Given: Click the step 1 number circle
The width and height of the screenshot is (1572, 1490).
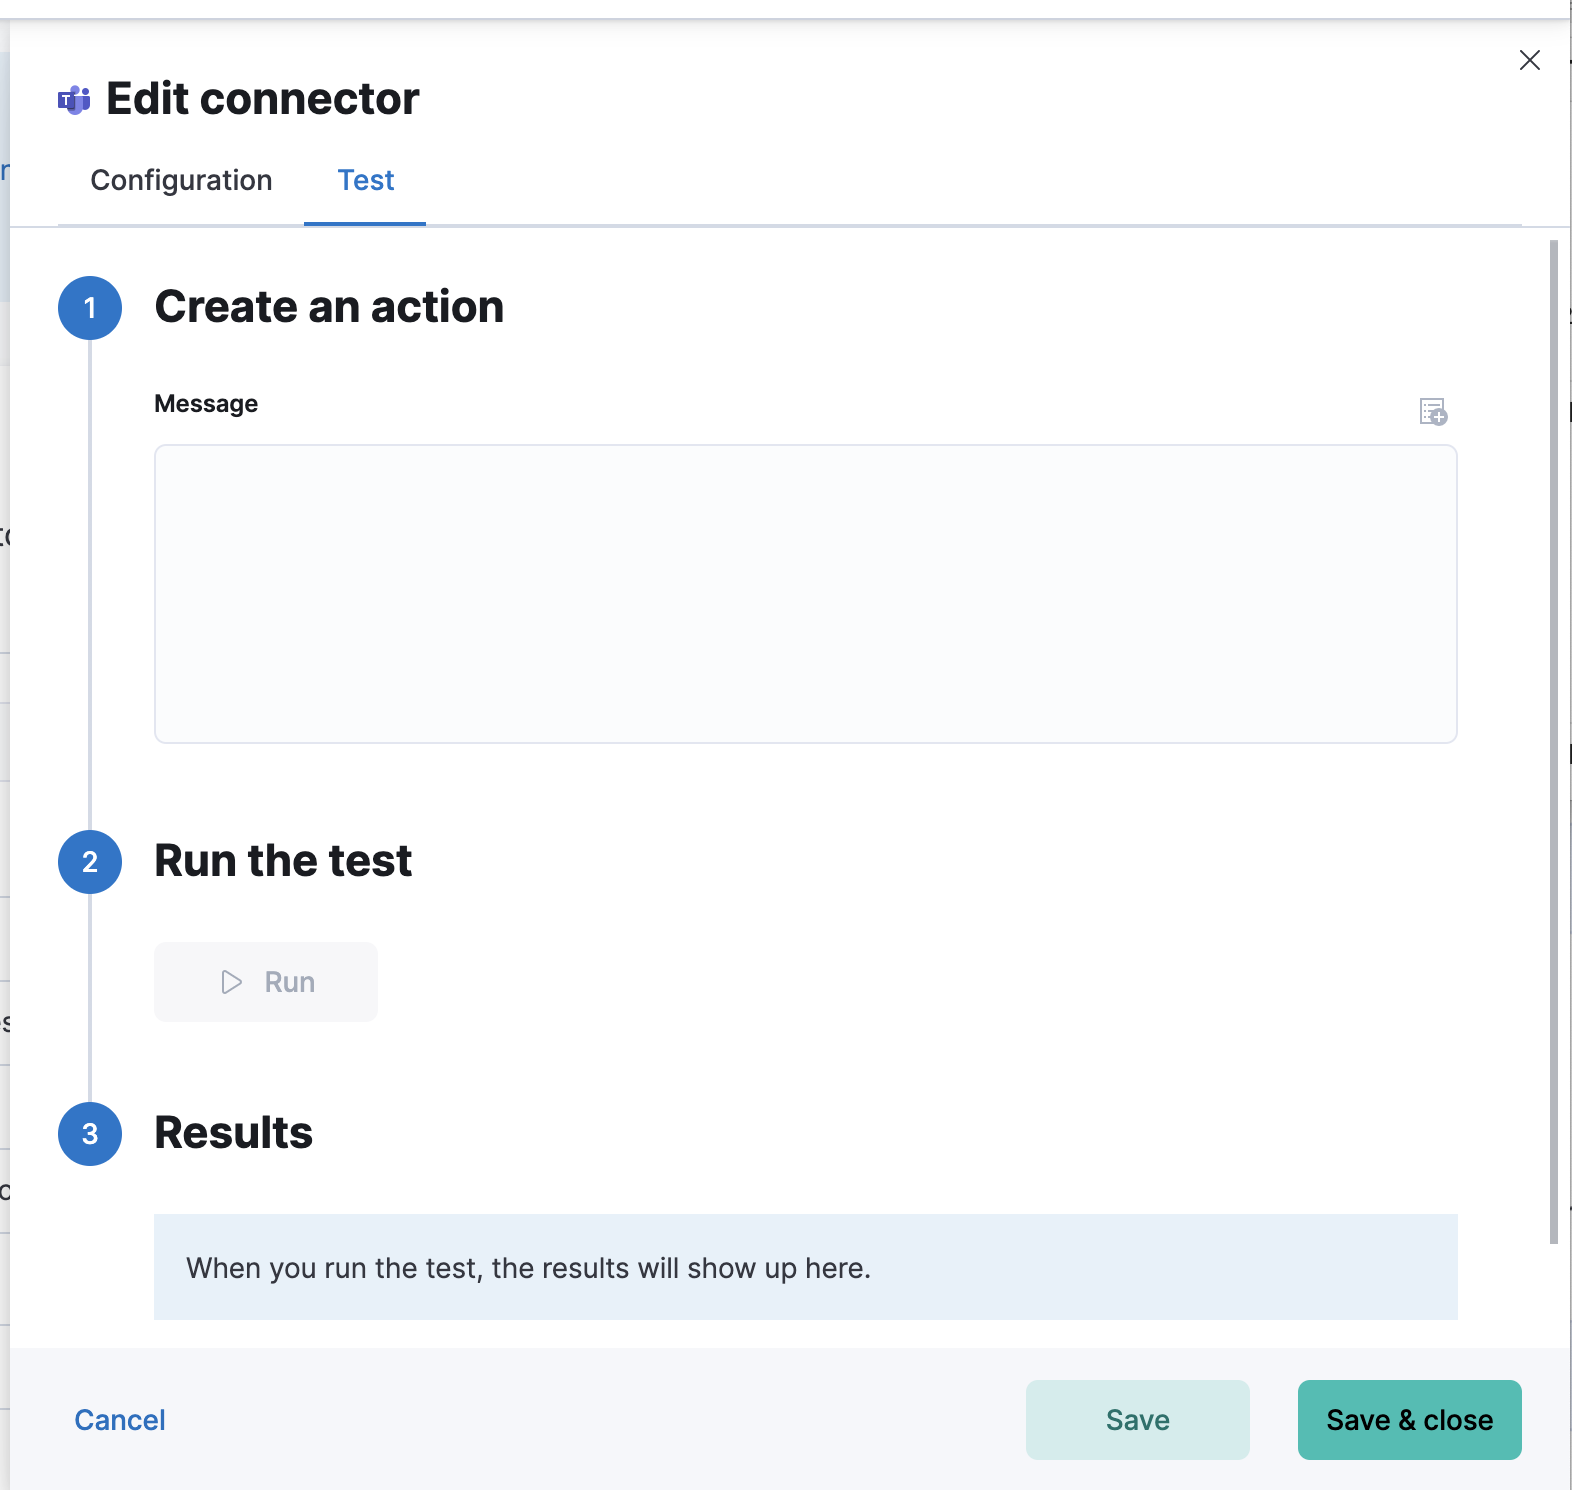Looking at the screenshot, I should coord(90,308).
